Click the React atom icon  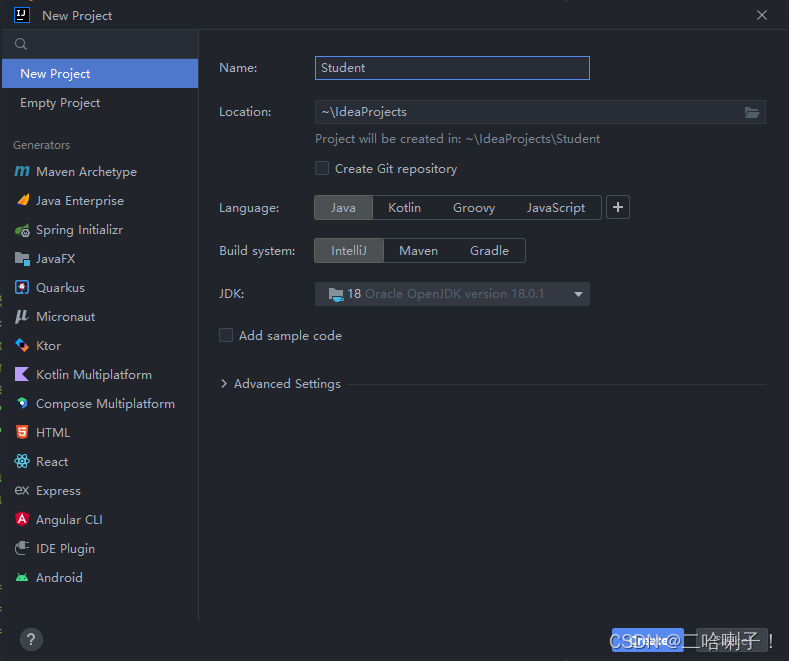point(22,461)
